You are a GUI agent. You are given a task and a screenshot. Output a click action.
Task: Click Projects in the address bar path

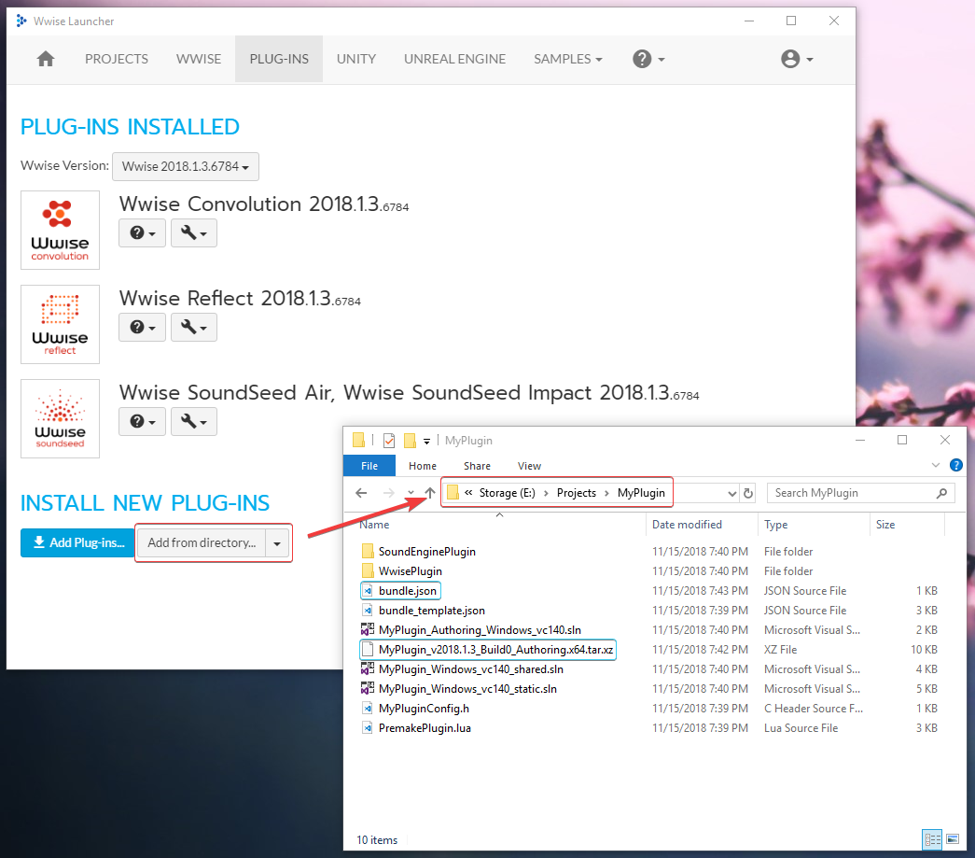coord(576,493)
